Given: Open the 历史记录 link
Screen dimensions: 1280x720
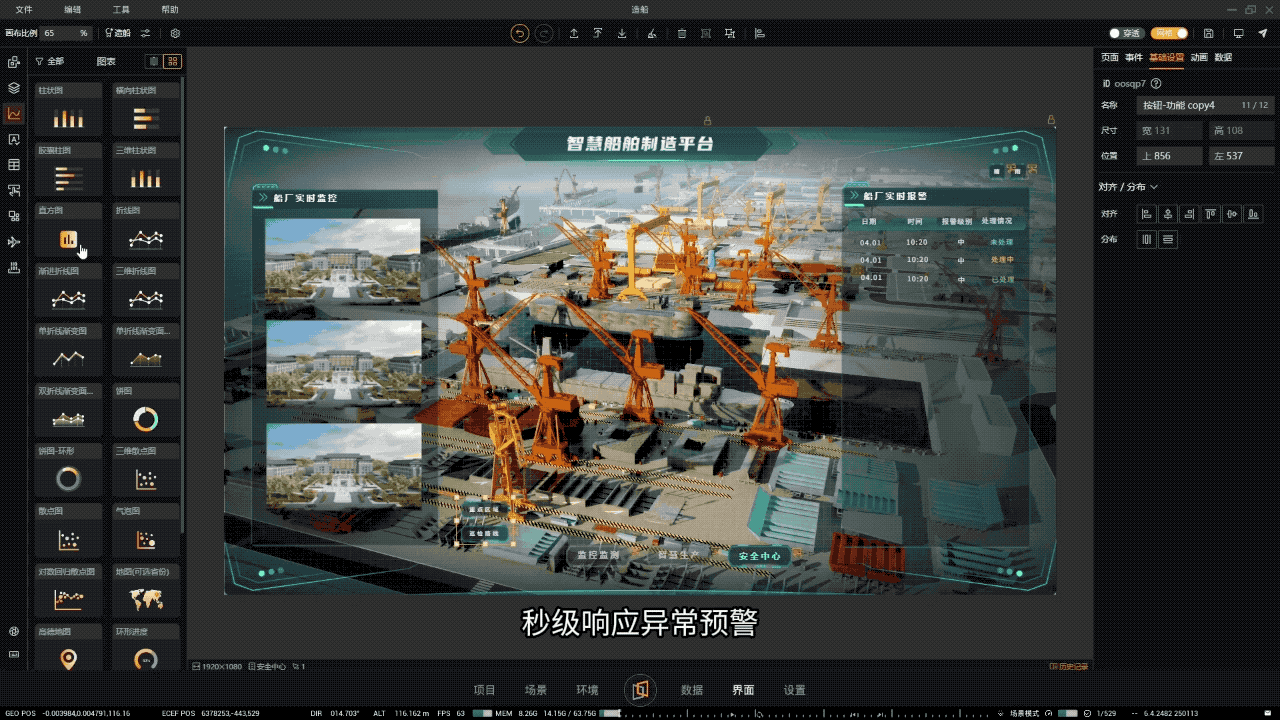Looking at the screenshot, I should coord(1068,666).
